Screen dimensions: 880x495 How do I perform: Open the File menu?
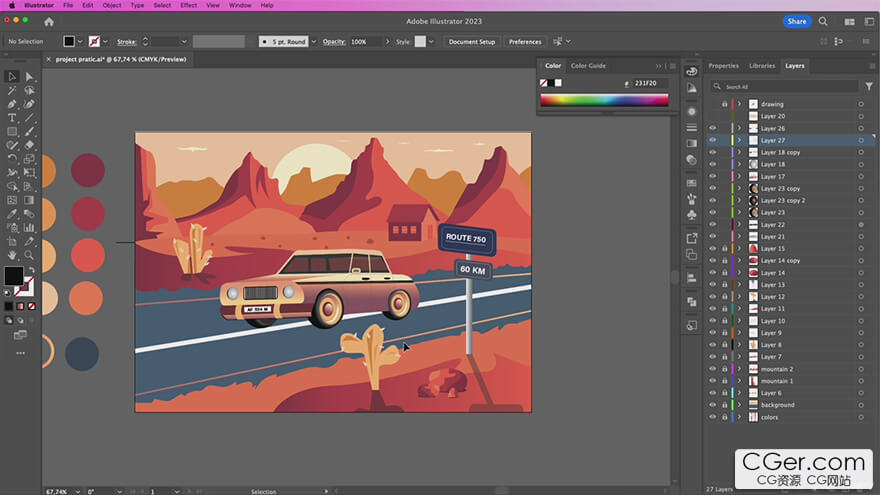point(68,5)
